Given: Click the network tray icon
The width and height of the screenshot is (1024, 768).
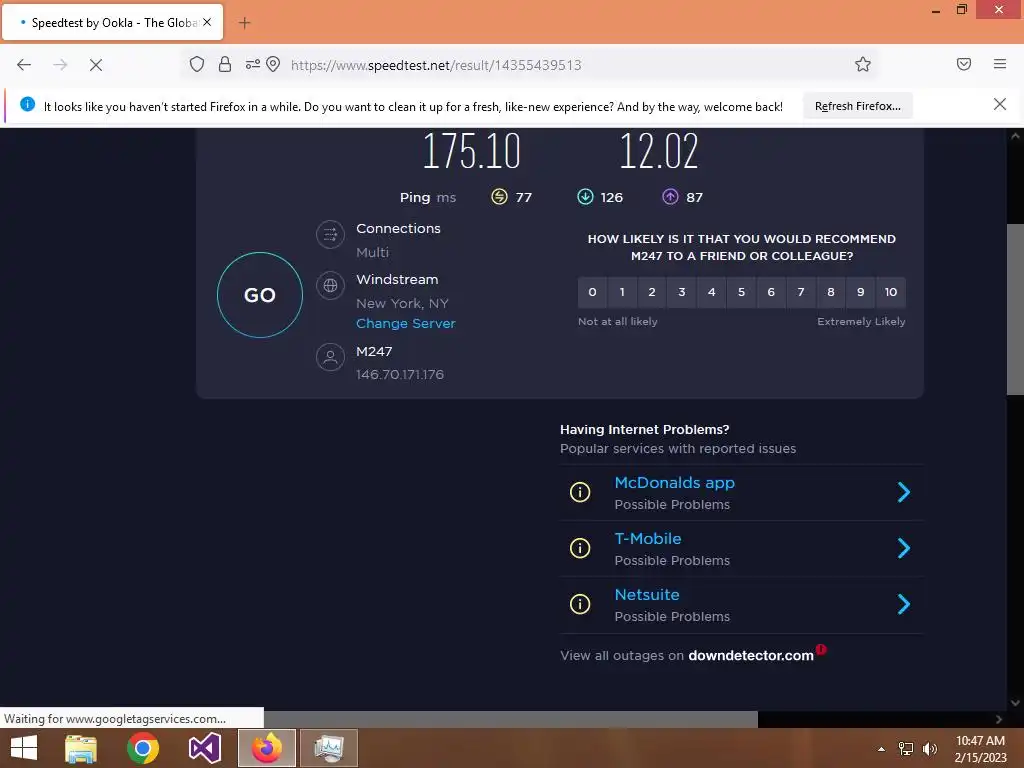Looking at the screenshot, I should 906,749.
